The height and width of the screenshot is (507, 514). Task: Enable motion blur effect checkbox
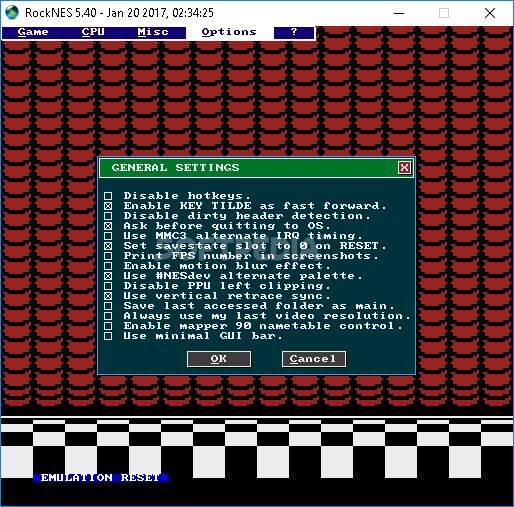[108, 266]
